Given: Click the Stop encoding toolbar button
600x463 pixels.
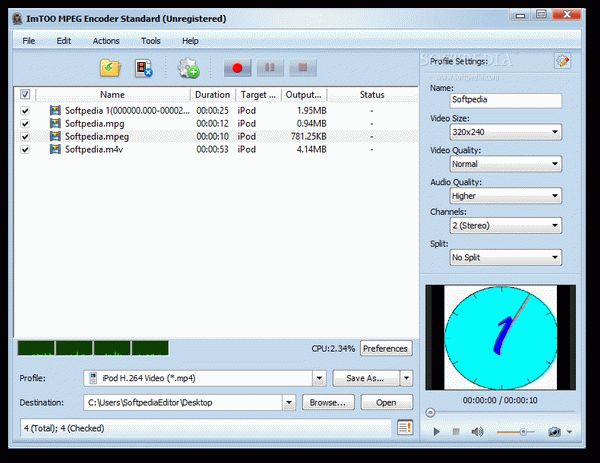Looking at the screenshot, I should click(303, 68).
